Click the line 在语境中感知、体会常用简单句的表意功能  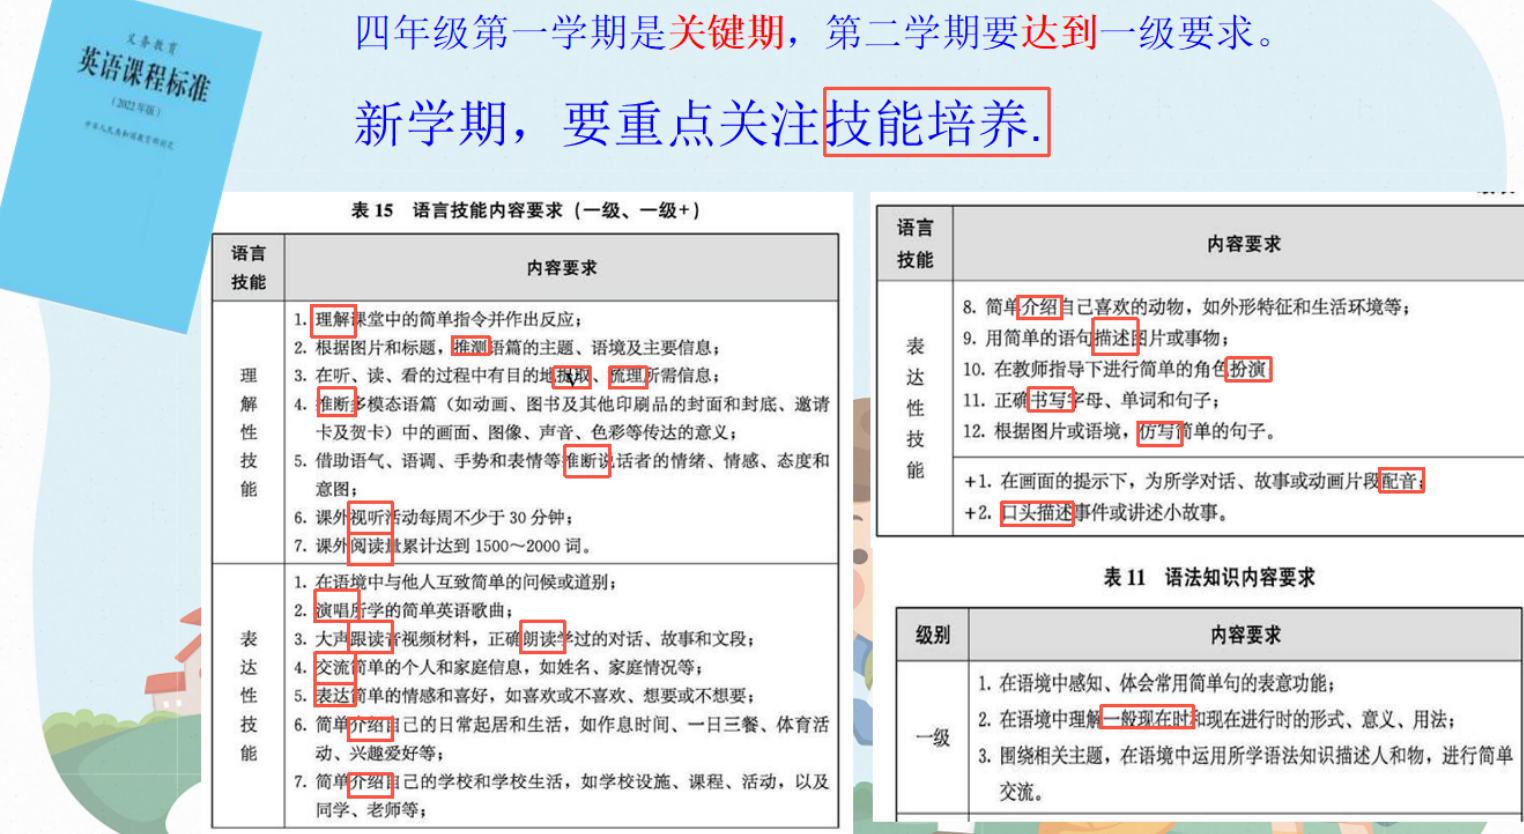1155,684
